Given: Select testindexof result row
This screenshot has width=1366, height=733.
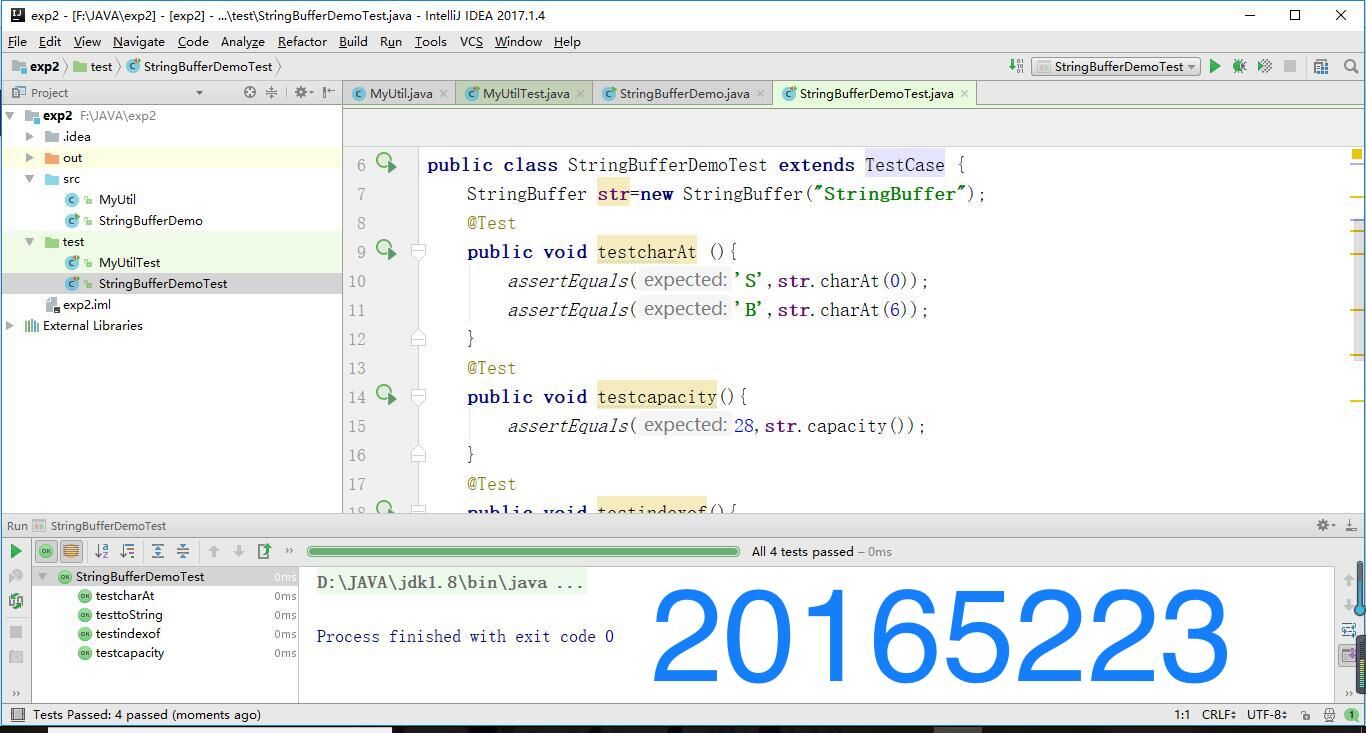Looking at the screenshot, I should click(x=165, y=634).
